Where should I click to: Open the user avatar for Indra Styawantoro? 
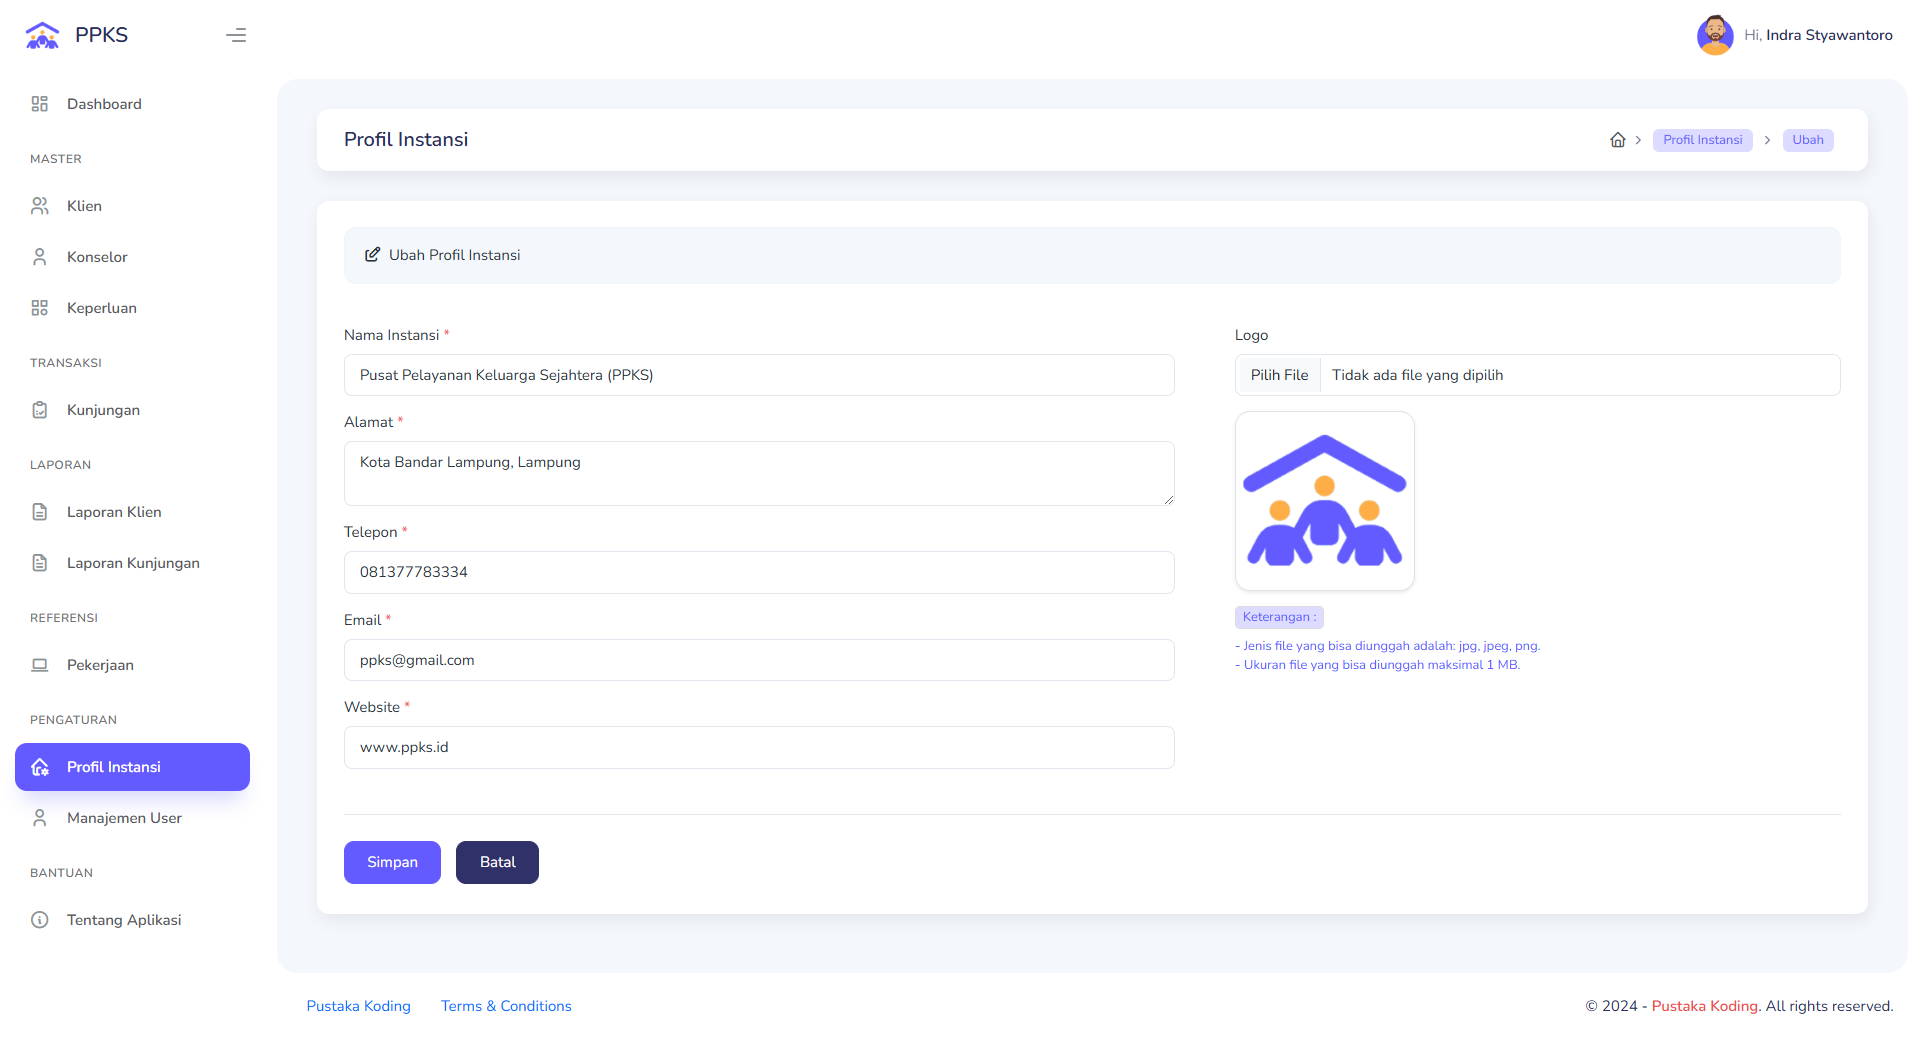(x=1715, y=34)
